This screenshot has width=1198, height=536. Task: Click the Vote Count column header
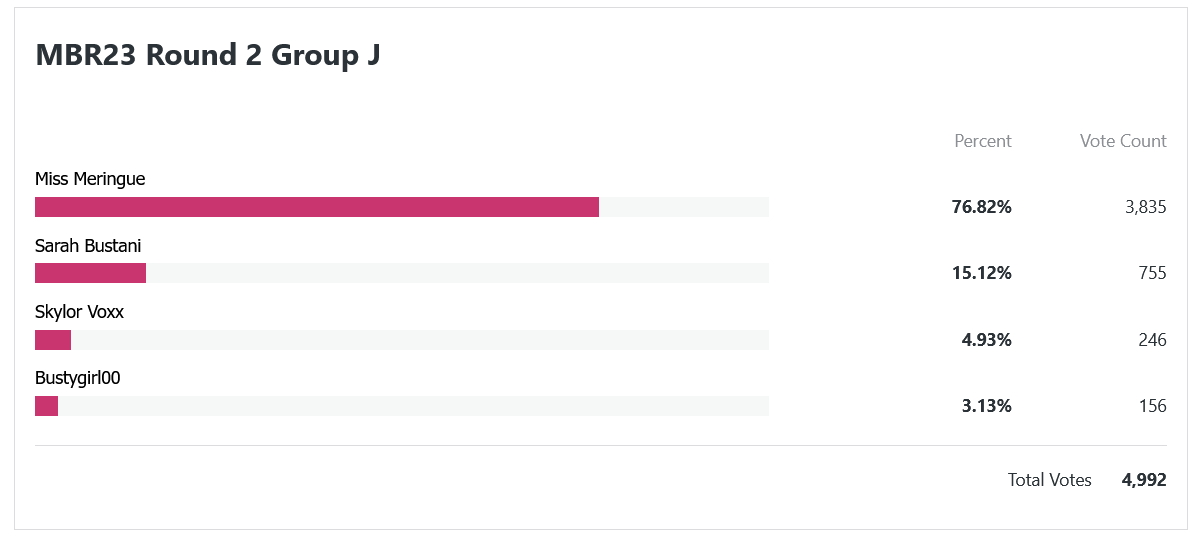[1123, 141]
